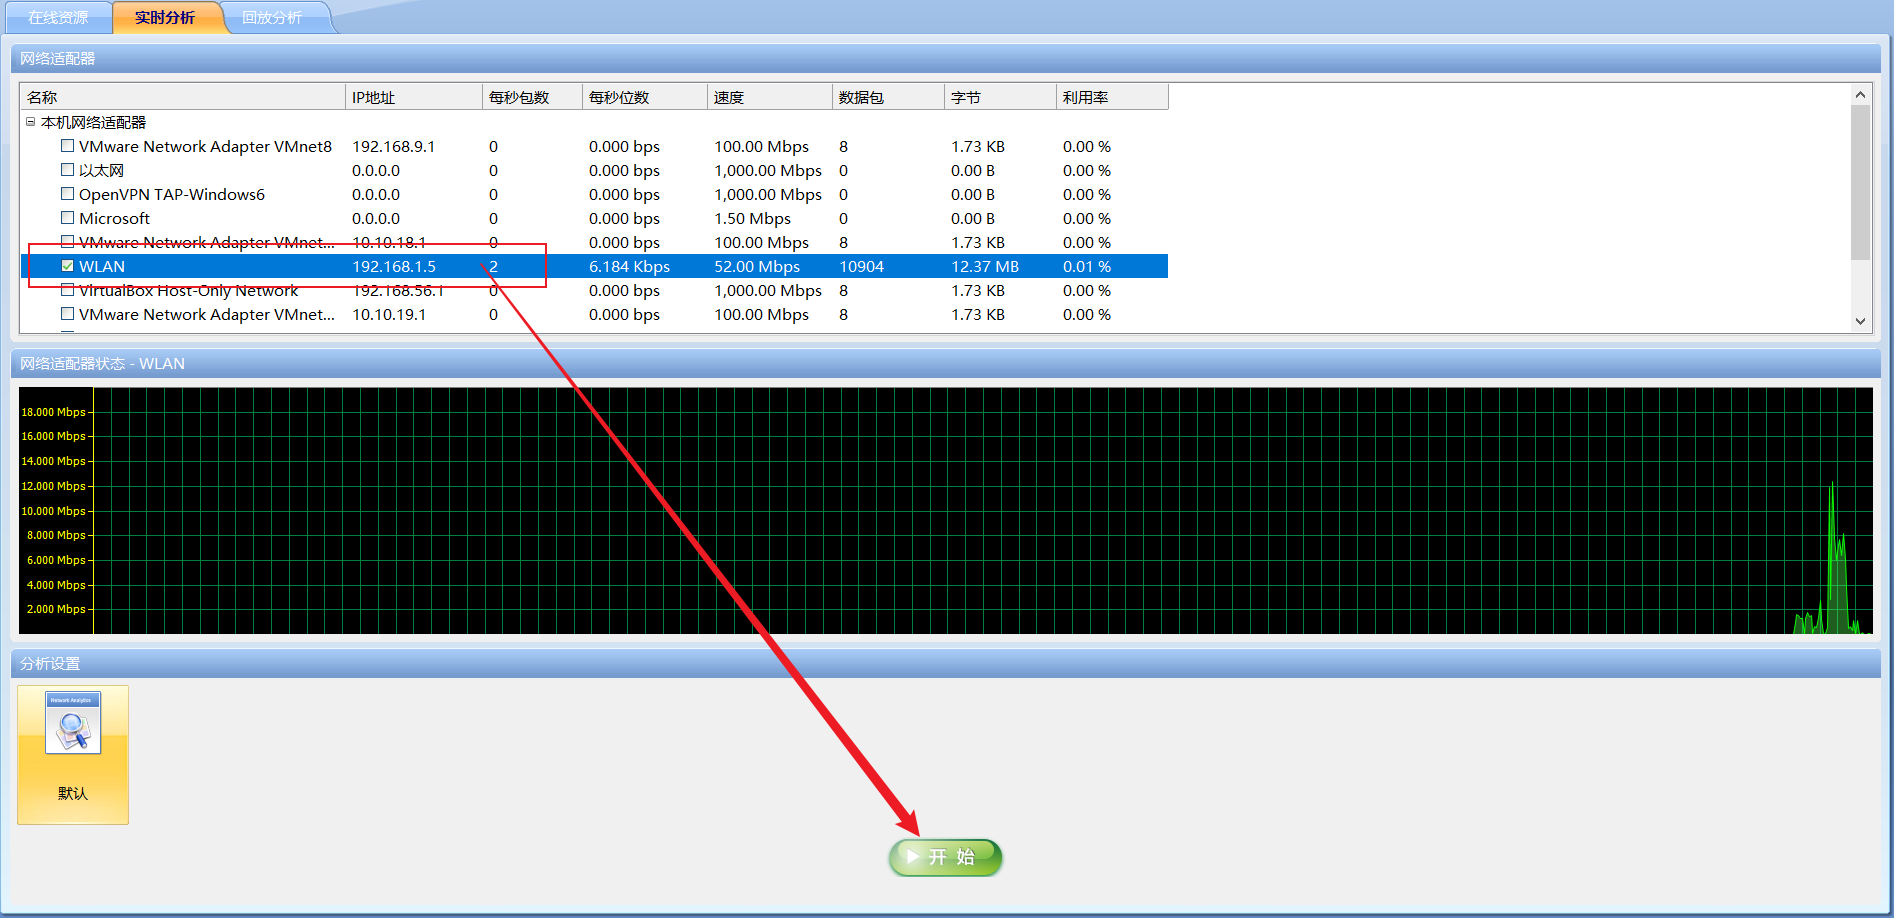
Task: Sort by the IP地址 column header
Action: click(x=414, y=97)
